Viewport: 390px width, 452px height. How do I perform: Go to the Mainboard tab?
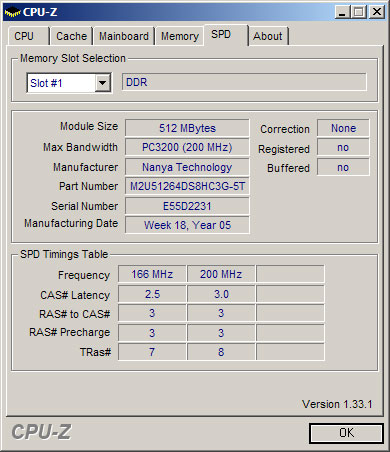tap(124, 36)
